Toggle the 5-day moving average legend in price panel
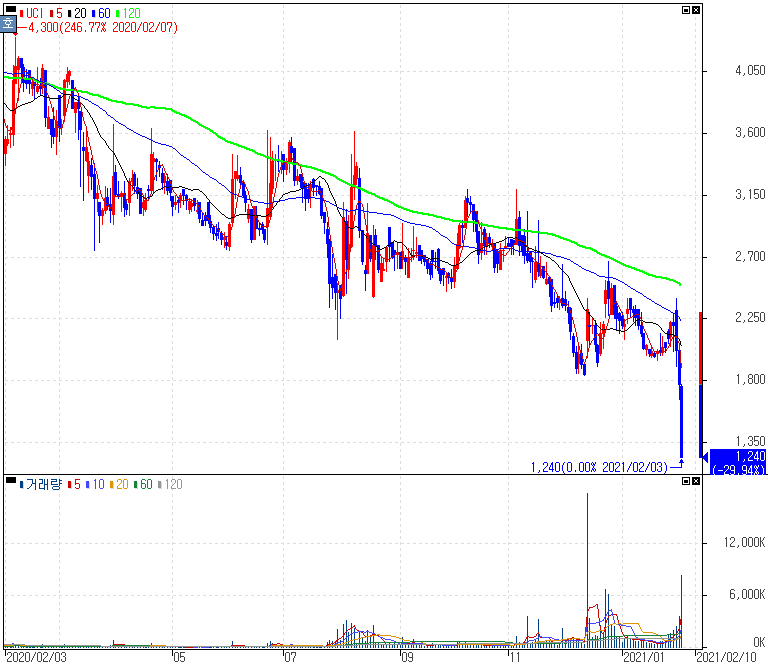The height and width of the screenshot is (664, 768). click(x=56, y=13)
